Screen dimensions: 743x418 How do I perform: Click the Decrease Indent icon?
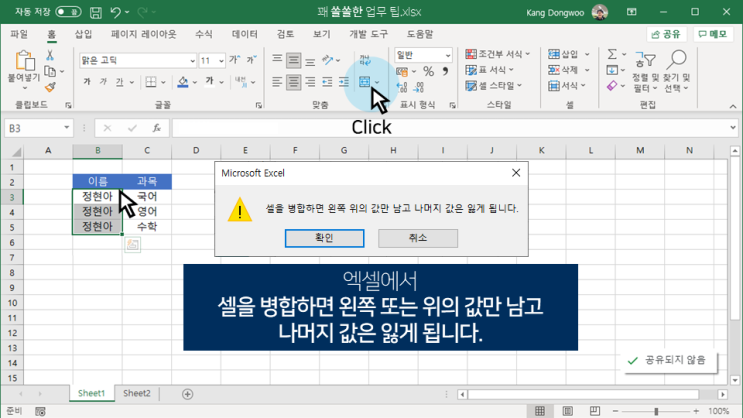[x=327, y=82]
